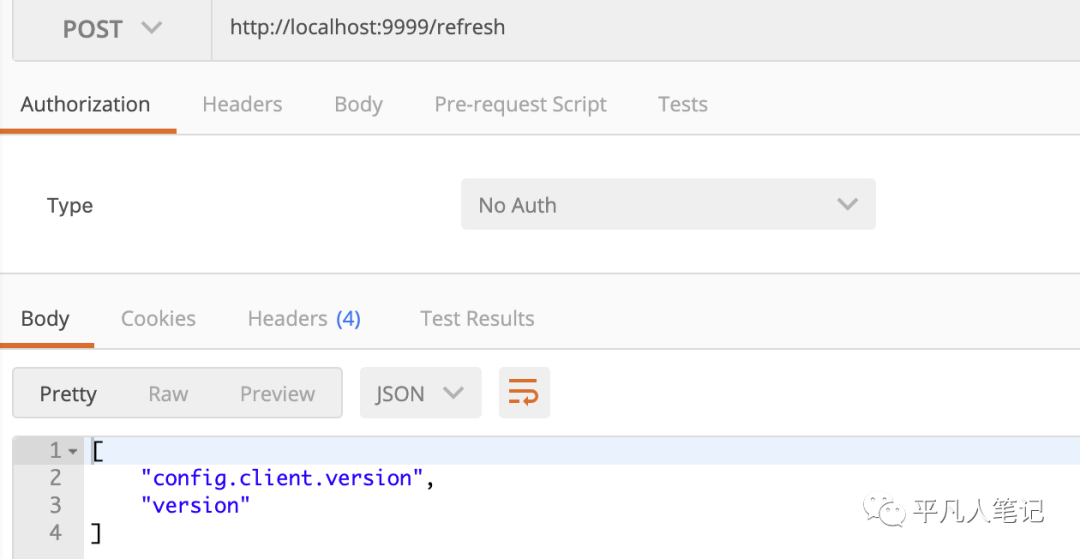Open the request Body tab
The width and height of the screenshot is (1080, 559).
(358, 104)
